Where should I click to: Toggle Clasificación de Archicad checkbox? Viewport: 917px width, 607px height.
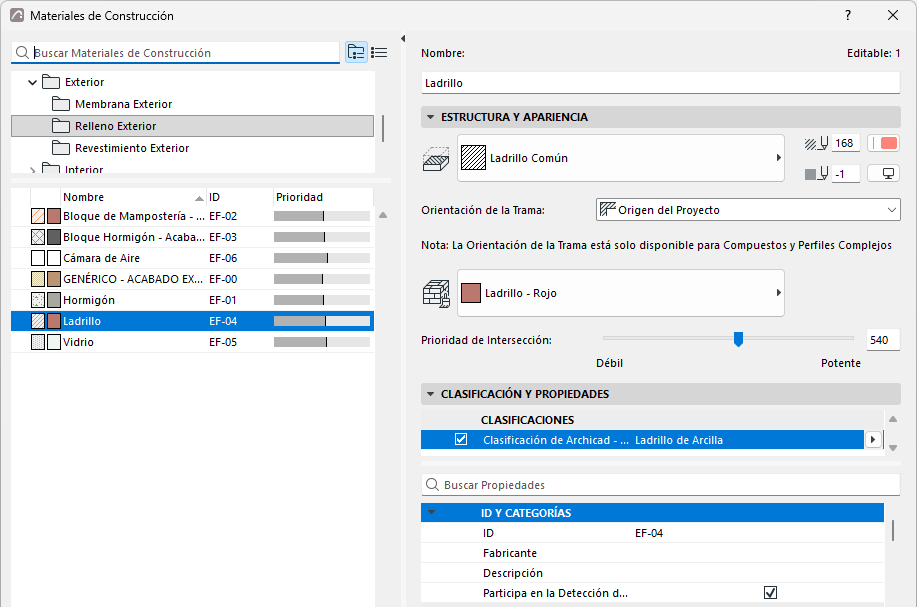(461, 439)
